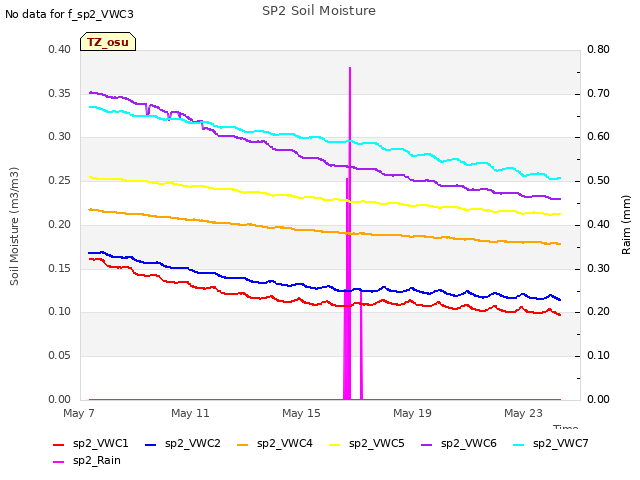Image resolution: width=640 pixels, height=480 pixels.
Task: Select the sp2_VWC4 legend entry
Action: click(275, 443)
